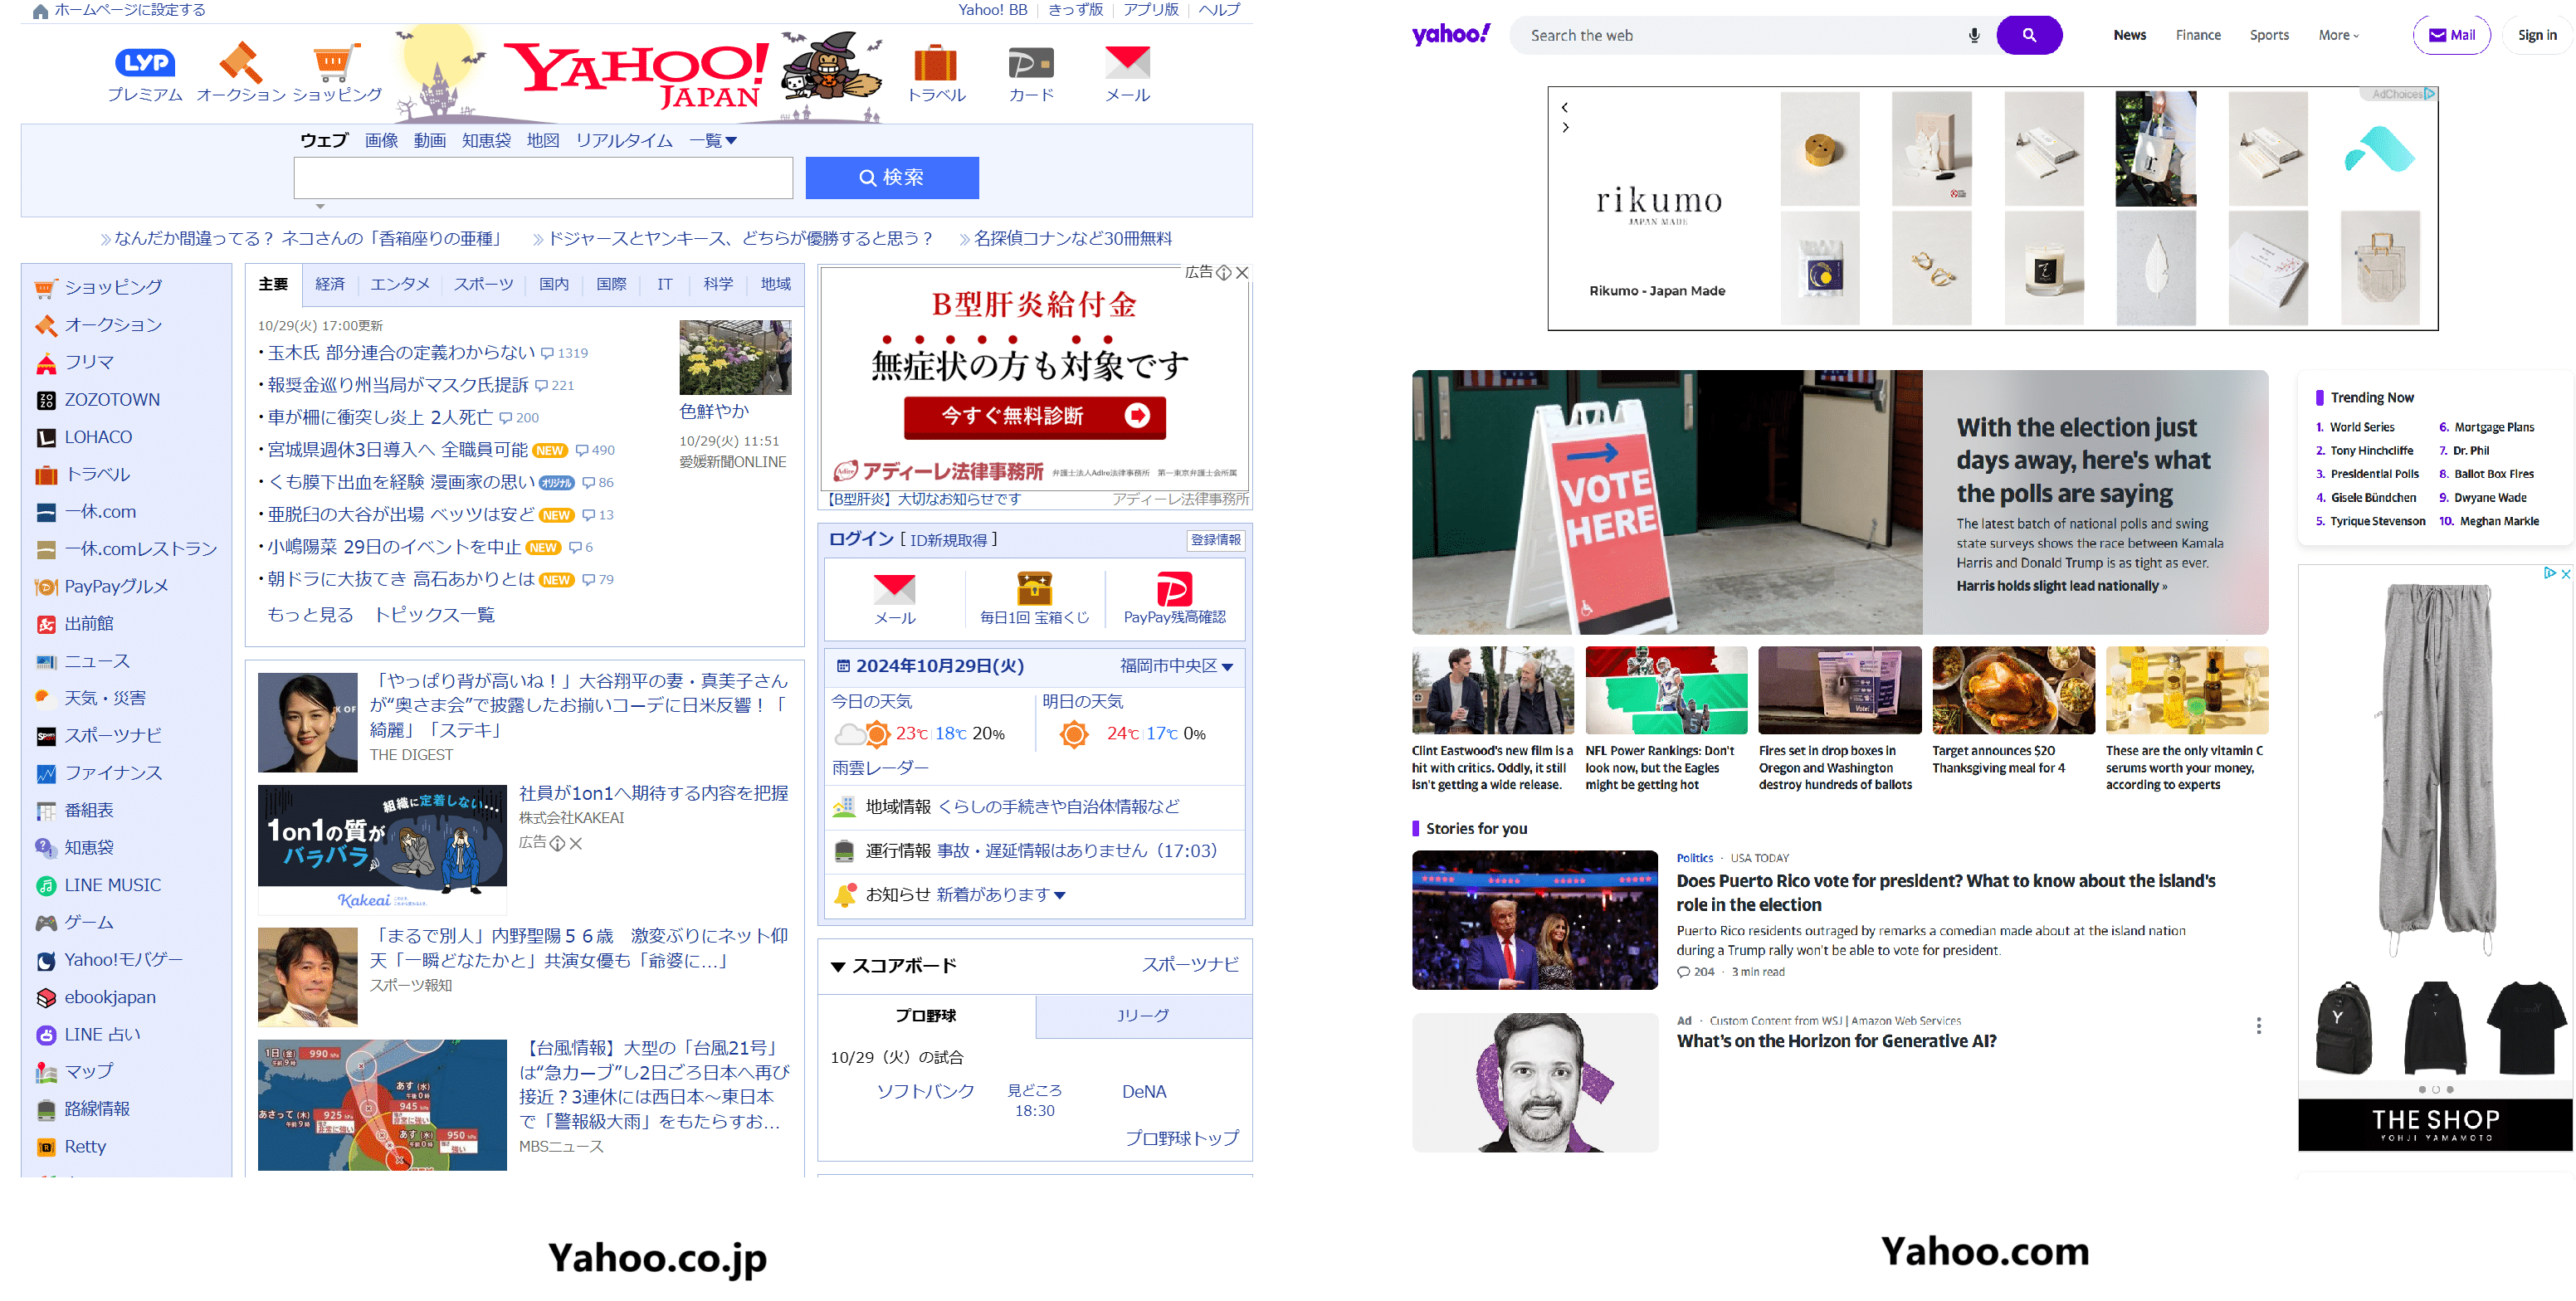
Task: Open 路線情報 train icon in sidebar
Action: click(46, 1110)
